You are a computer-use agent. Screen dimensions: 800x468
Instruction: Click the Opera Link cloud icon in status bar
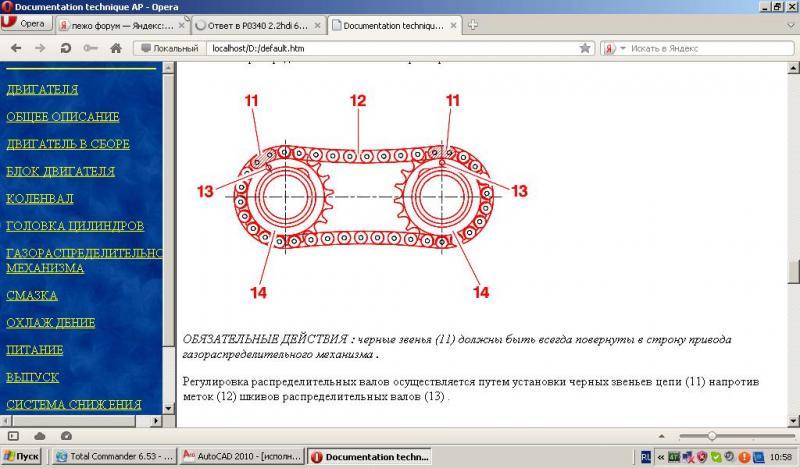click(40, 436)
